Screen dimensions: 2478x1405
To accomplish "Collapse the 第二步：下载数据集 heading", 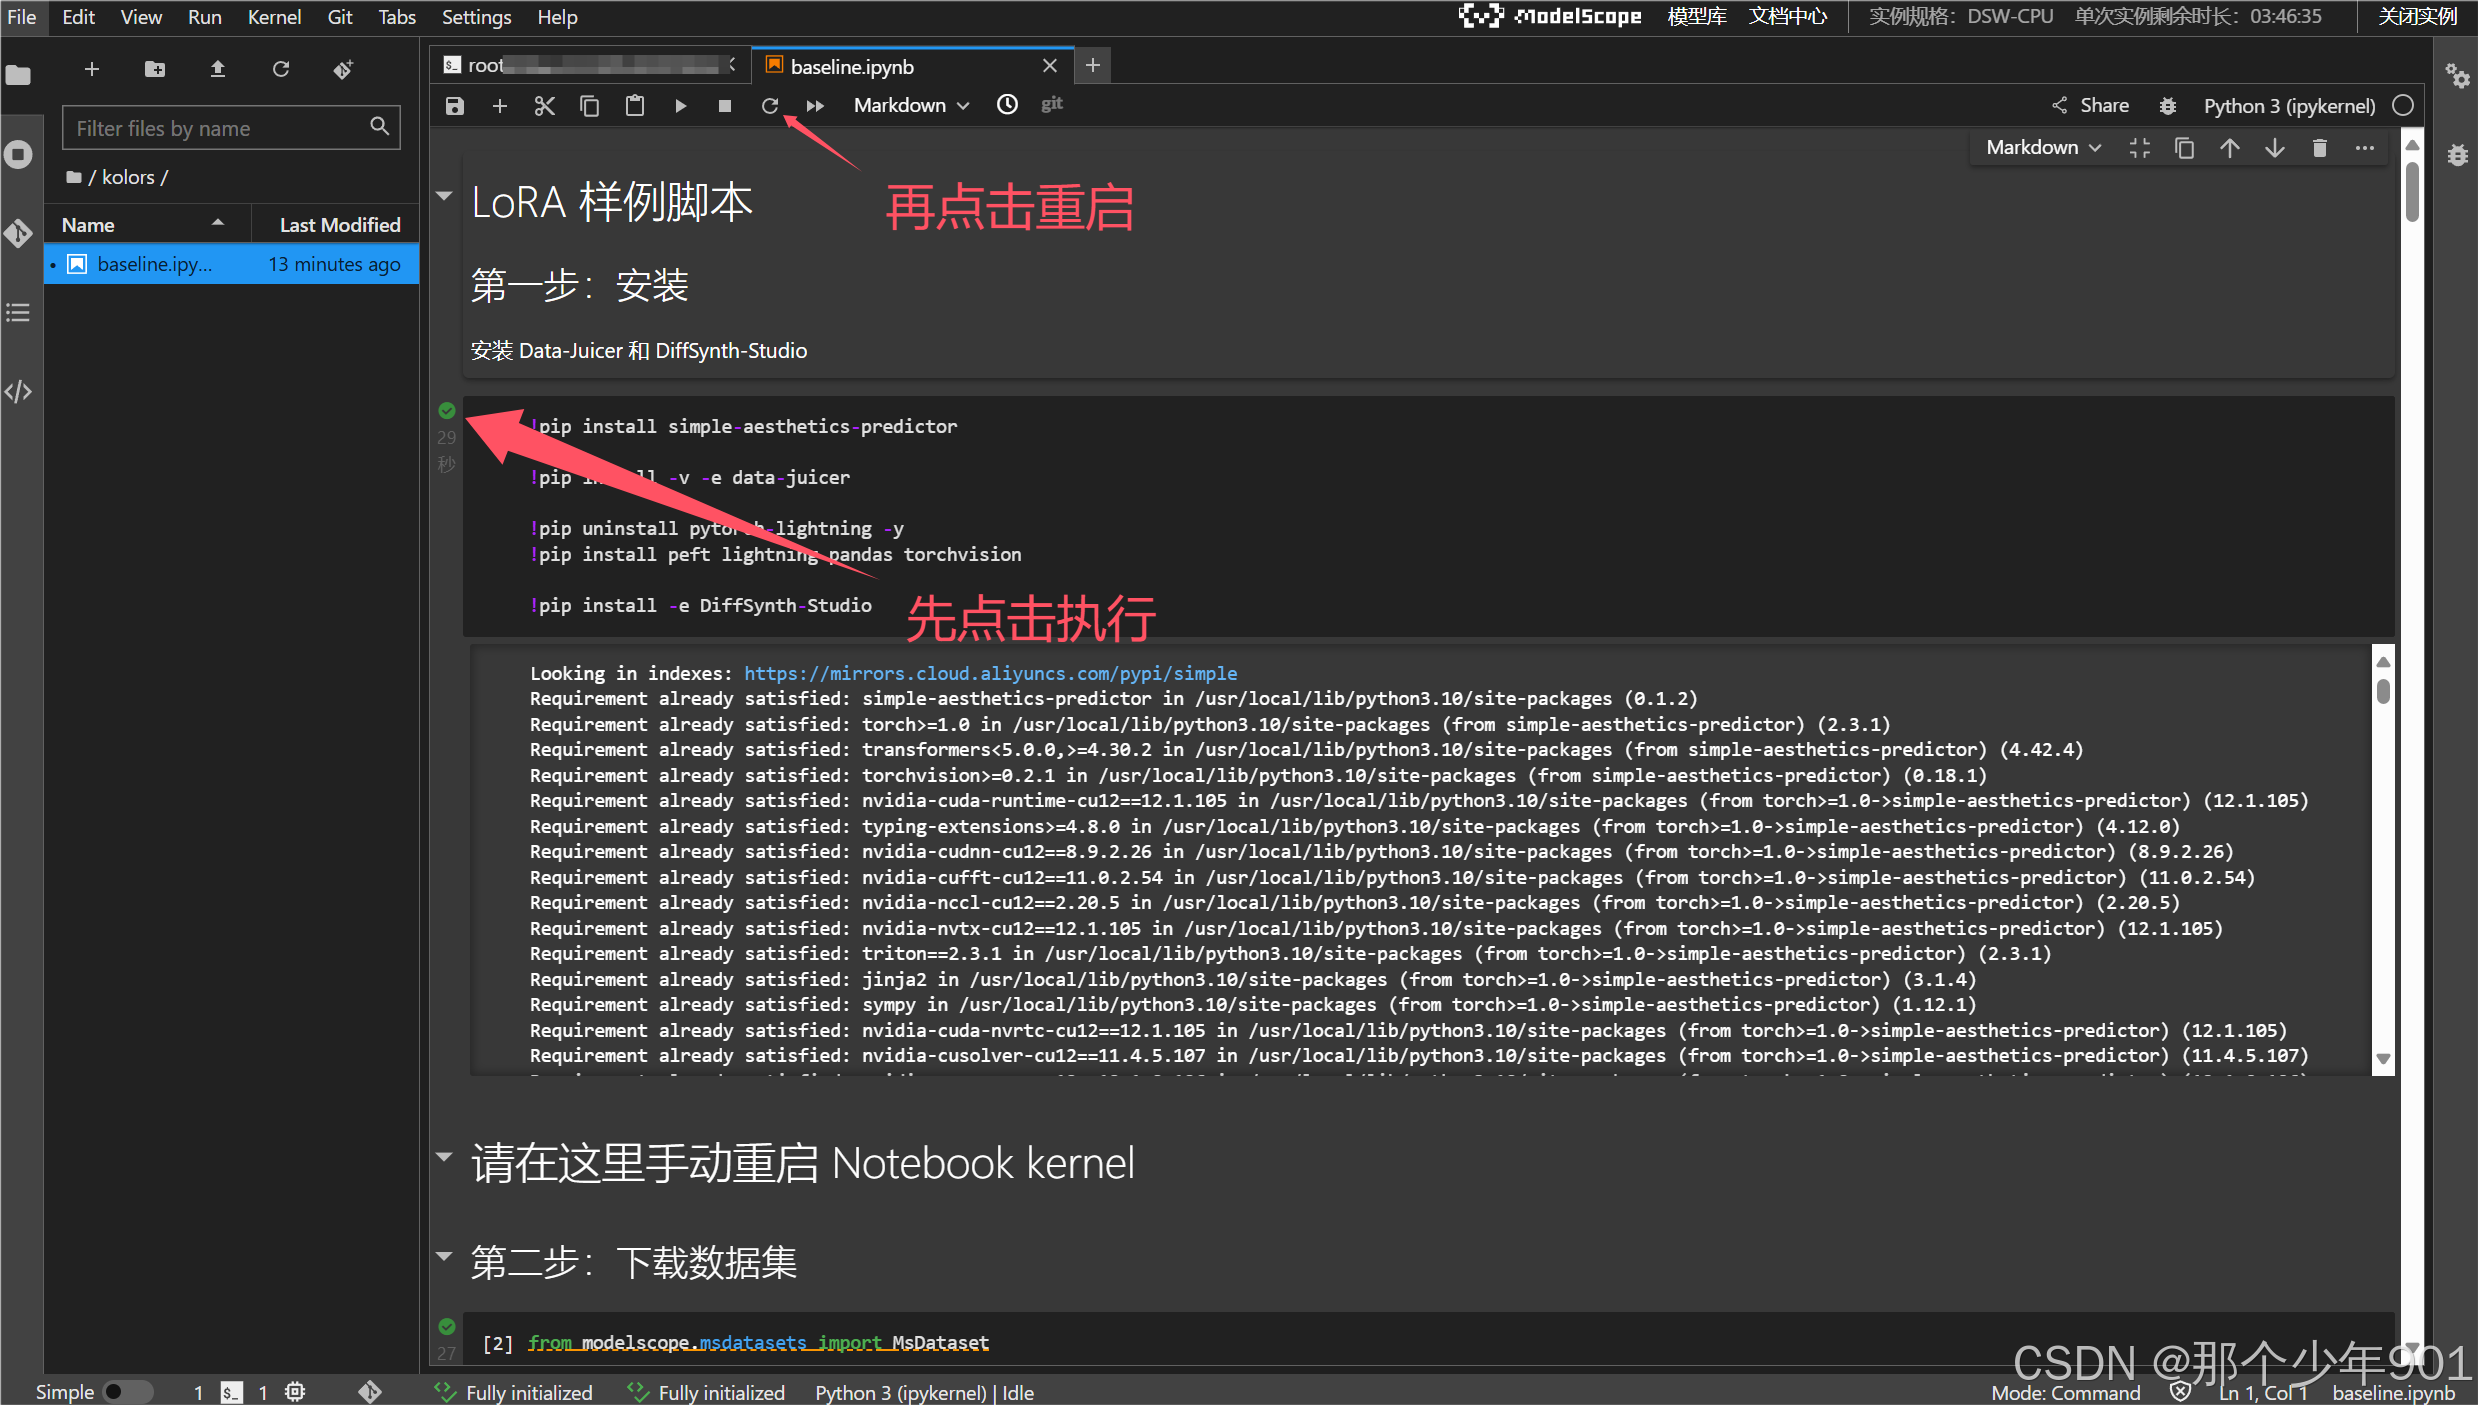I will pyautogui.click(x=445, y=1257).
